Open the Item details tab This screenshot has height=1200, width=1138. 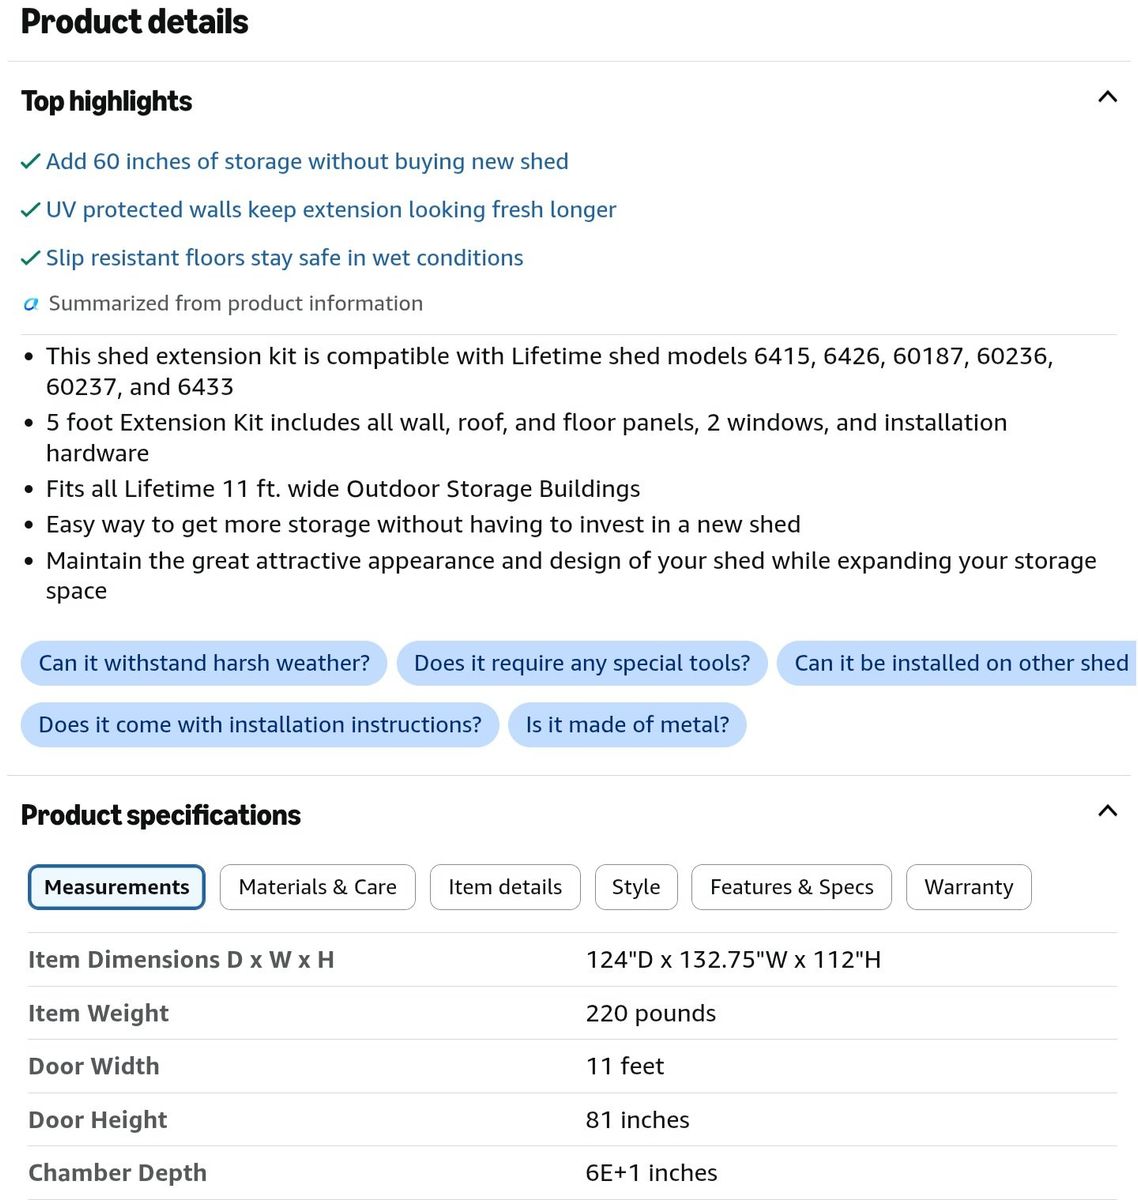pos(505,887)
